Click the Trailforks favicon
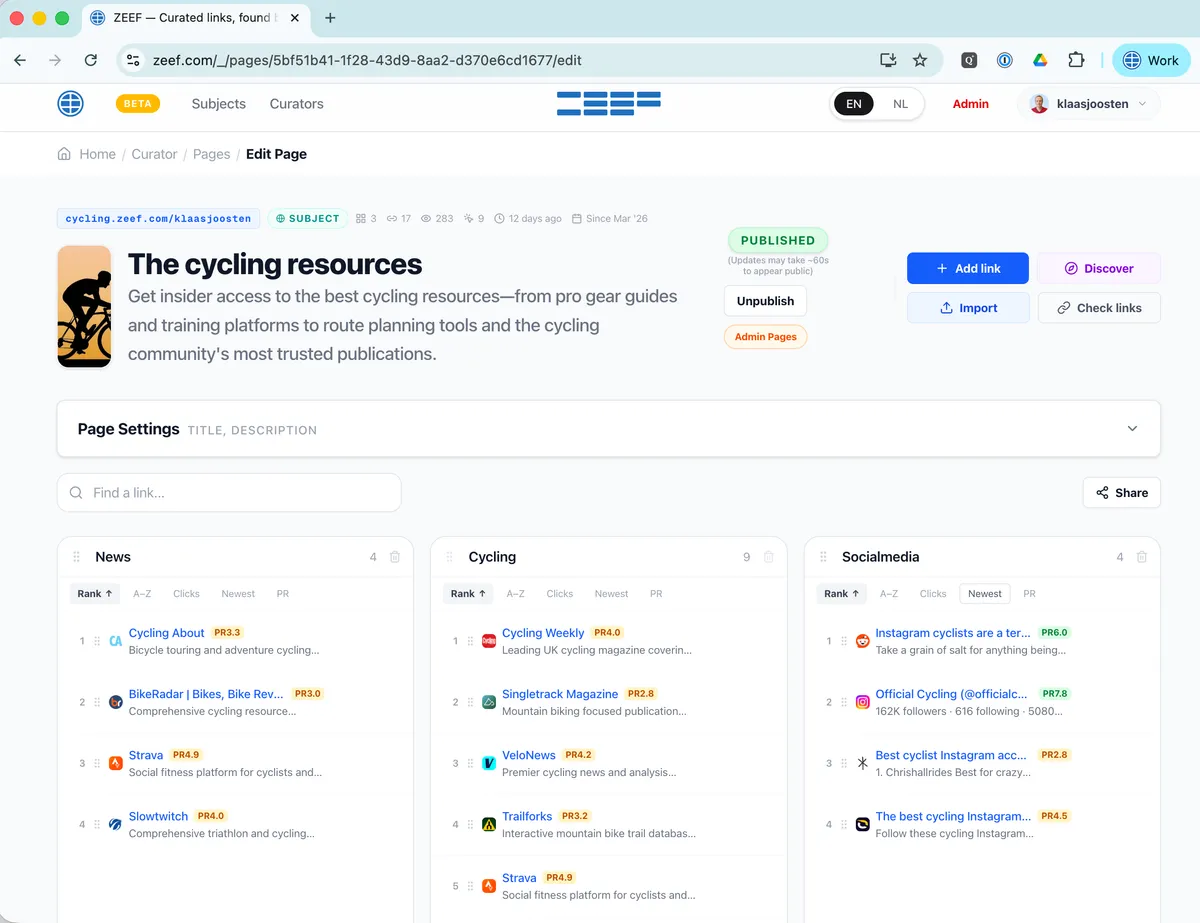 pos(489,825)
